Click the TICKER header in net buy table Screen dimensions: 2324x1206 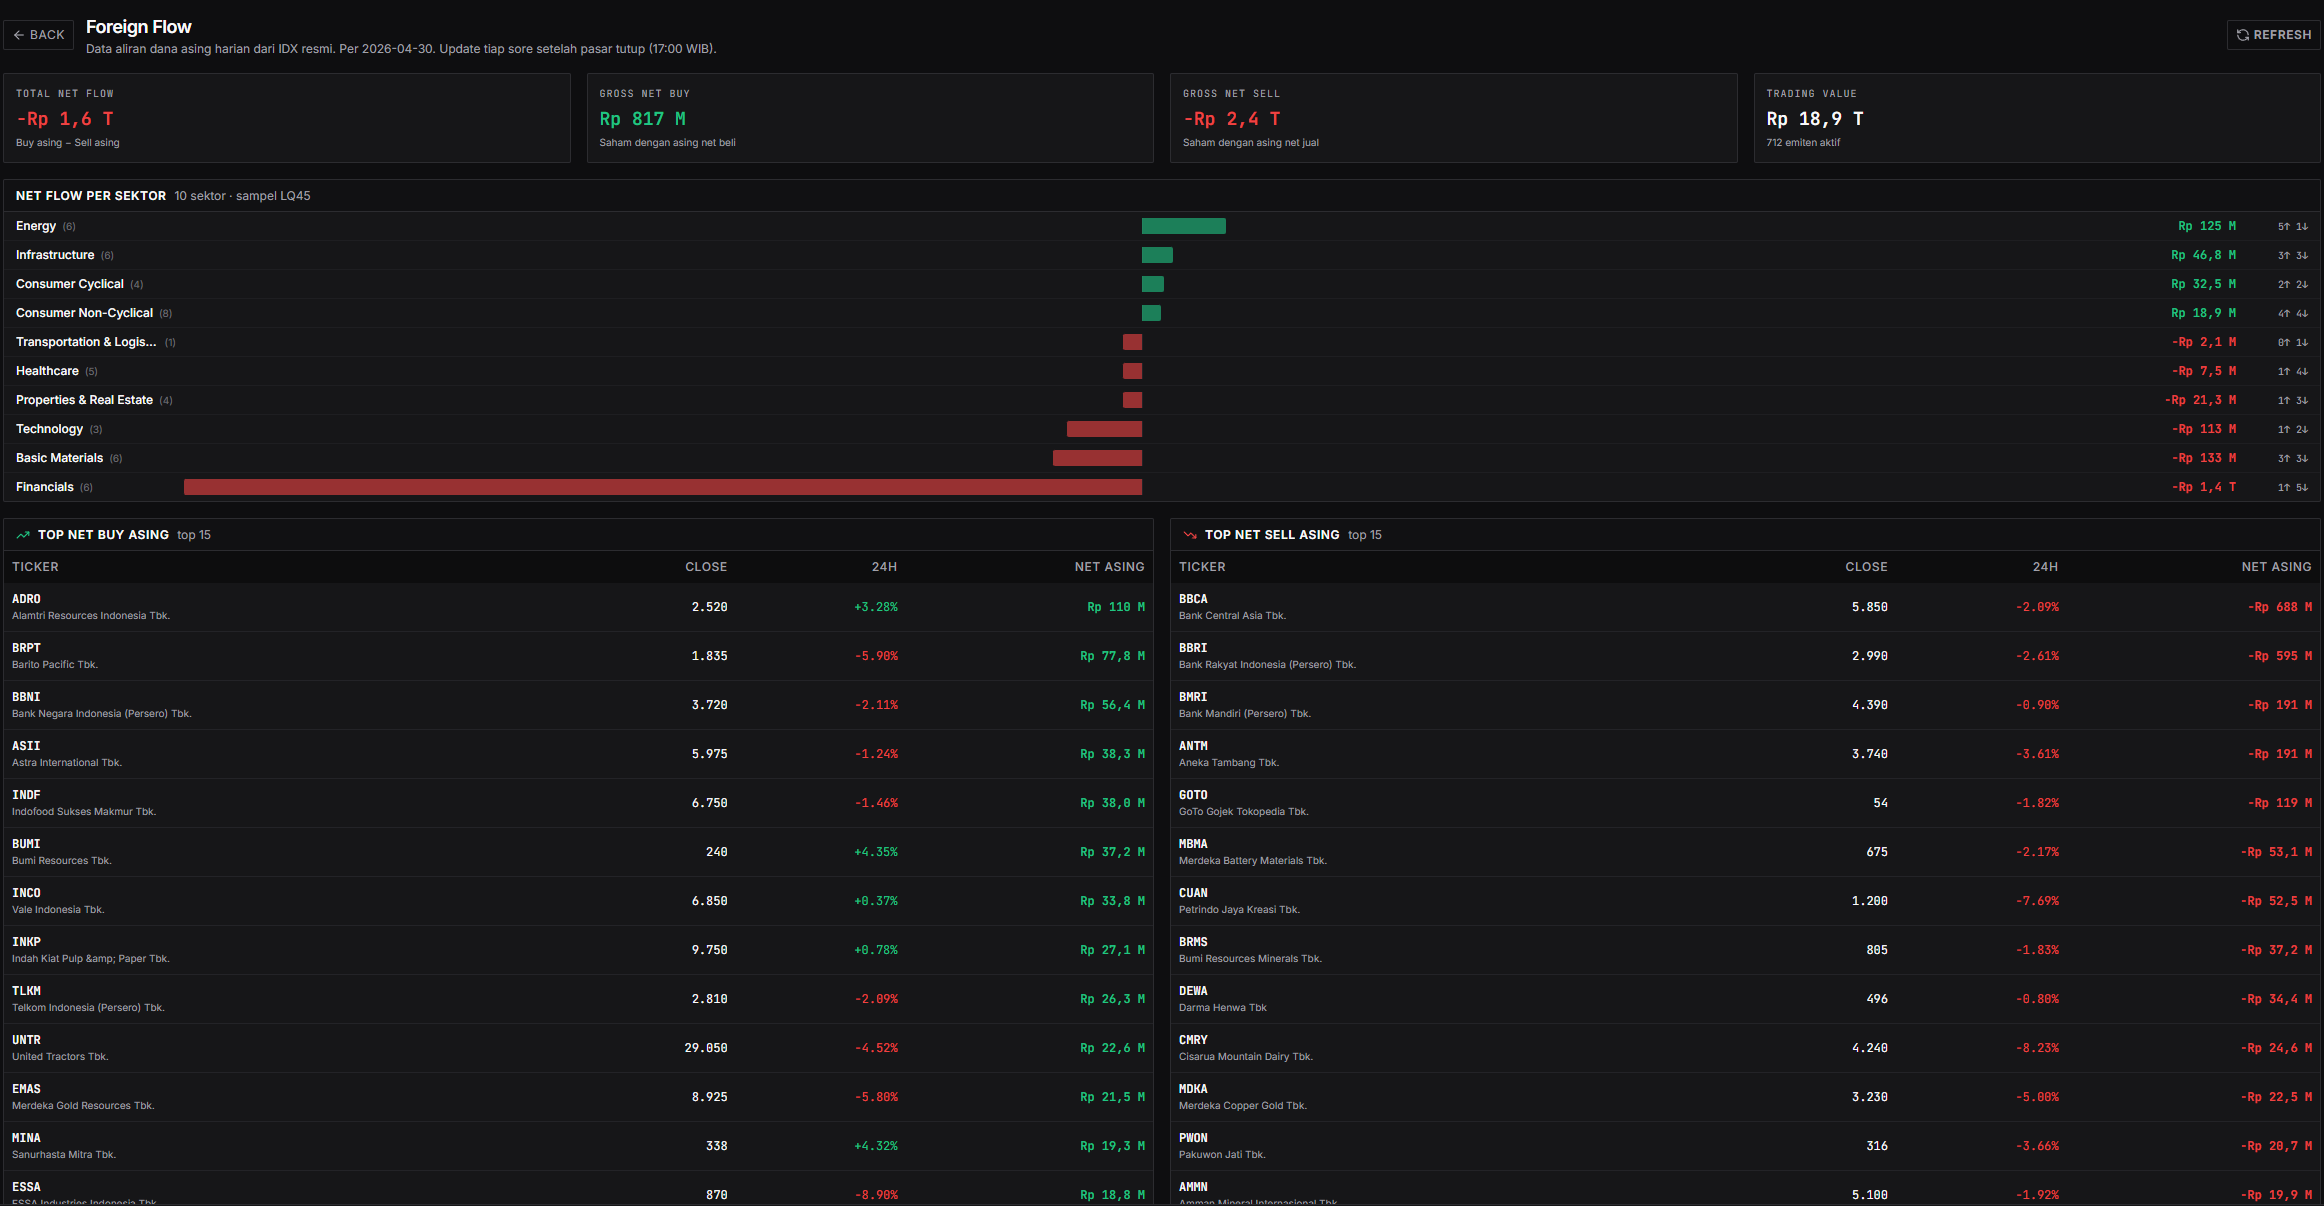click(35, 567)
